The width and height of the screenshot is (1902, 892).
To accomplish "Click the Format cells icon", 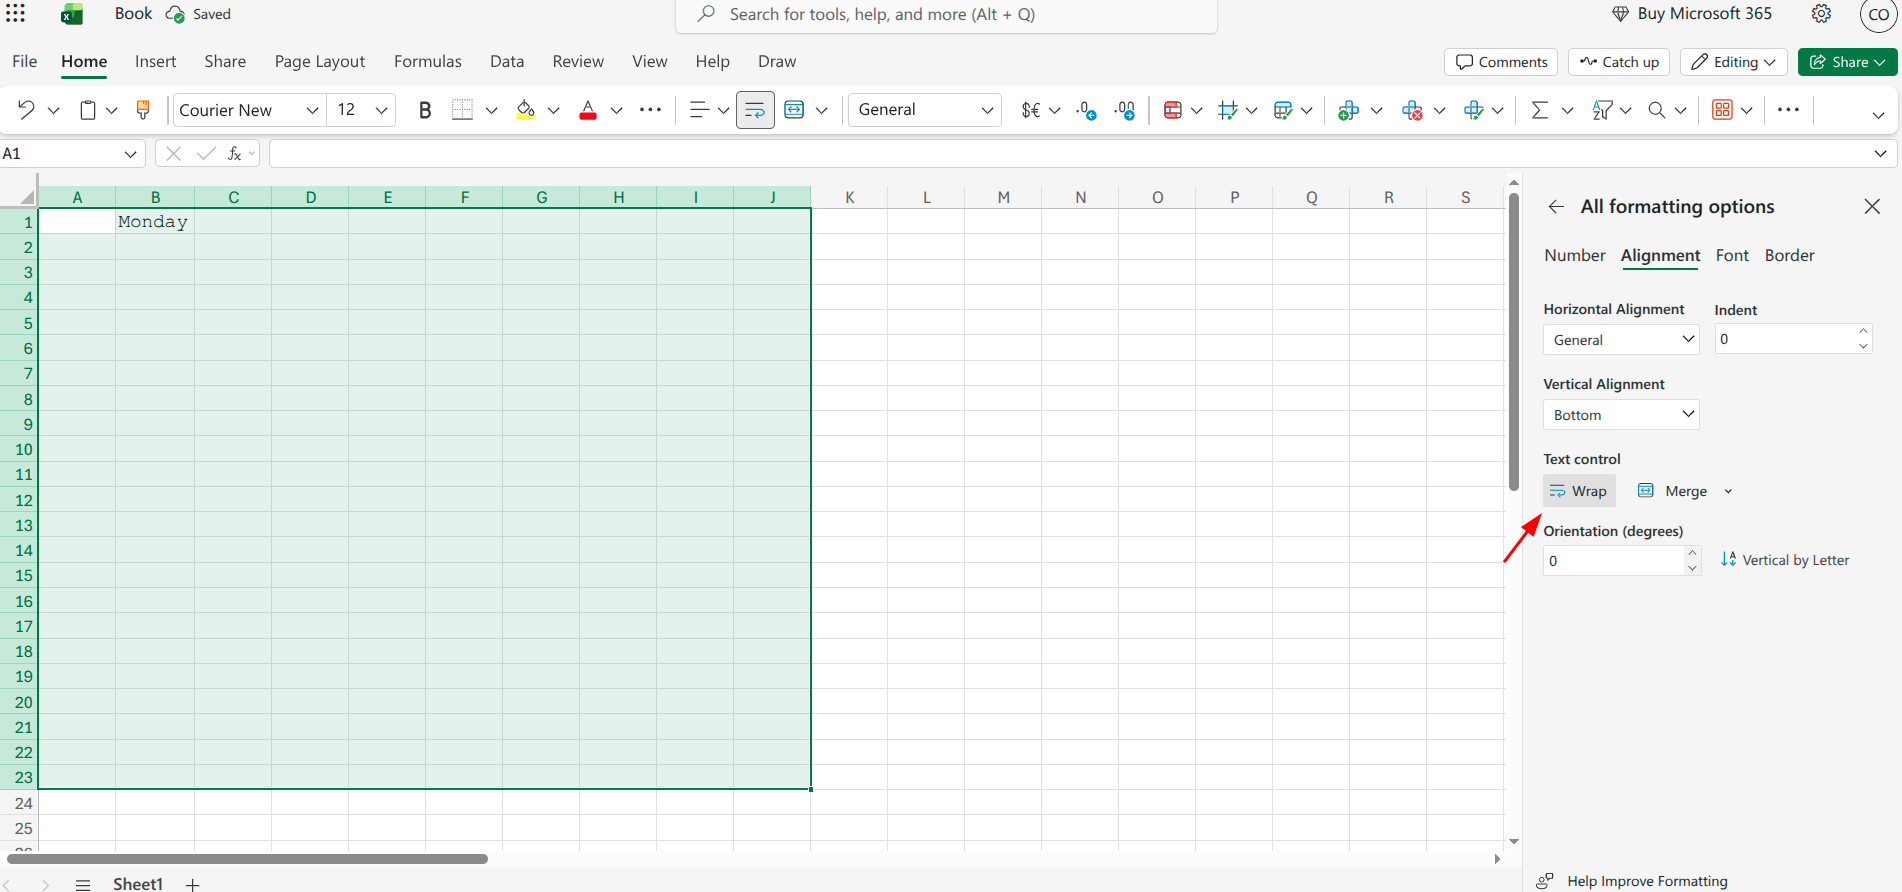I will pos(1473,110).
